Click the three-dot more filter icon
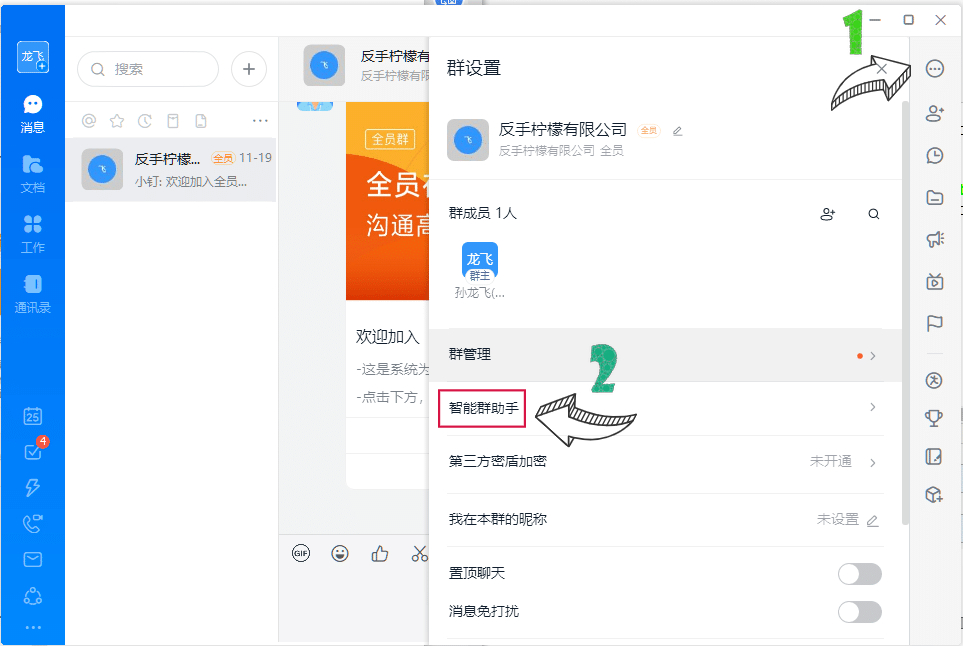This screenshot has height=646, width=963. [x=260, y=121]
